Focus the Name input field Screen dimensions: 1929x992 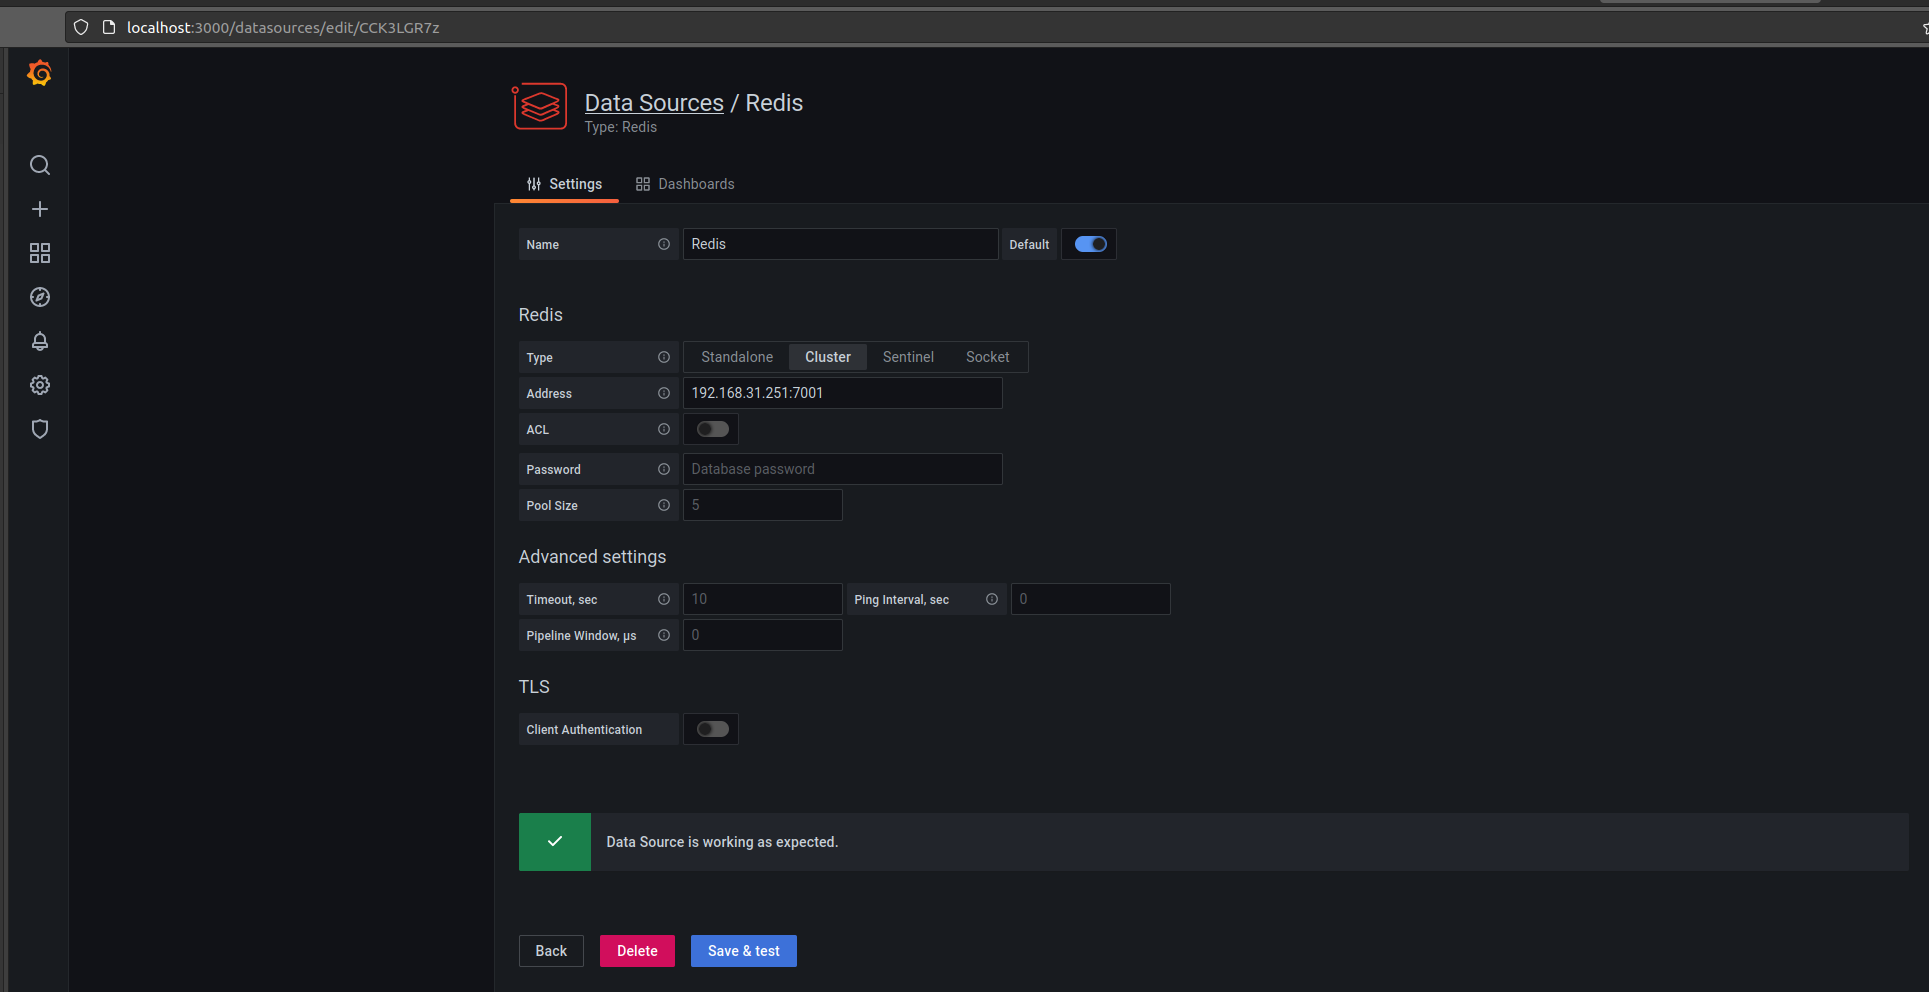tap(841, 244)
